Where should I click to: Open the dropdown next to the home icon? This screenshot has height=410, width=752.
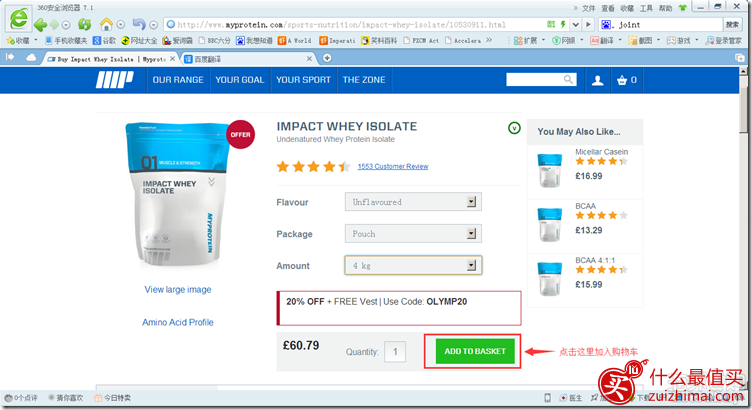coord(121,24)
